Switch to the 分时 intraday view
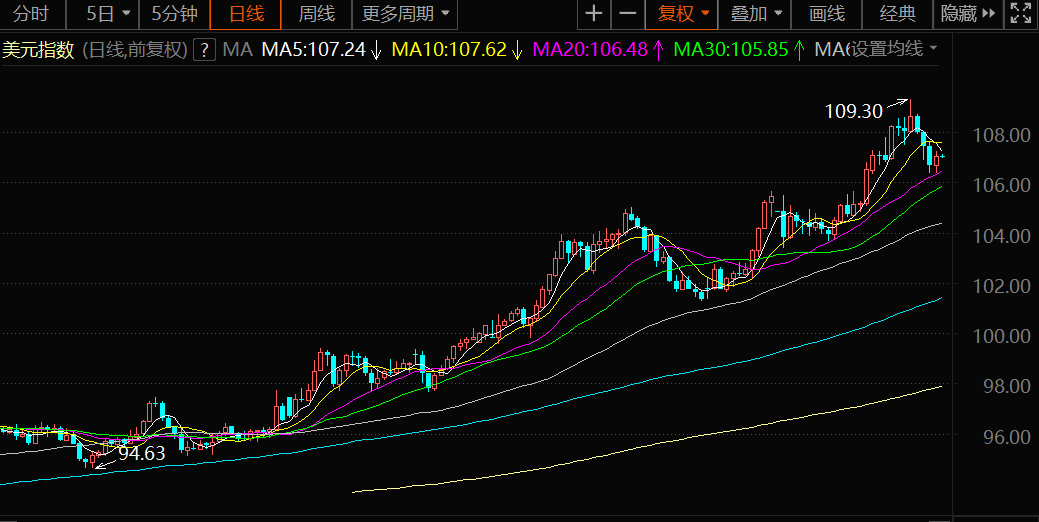 coord(32,14)
